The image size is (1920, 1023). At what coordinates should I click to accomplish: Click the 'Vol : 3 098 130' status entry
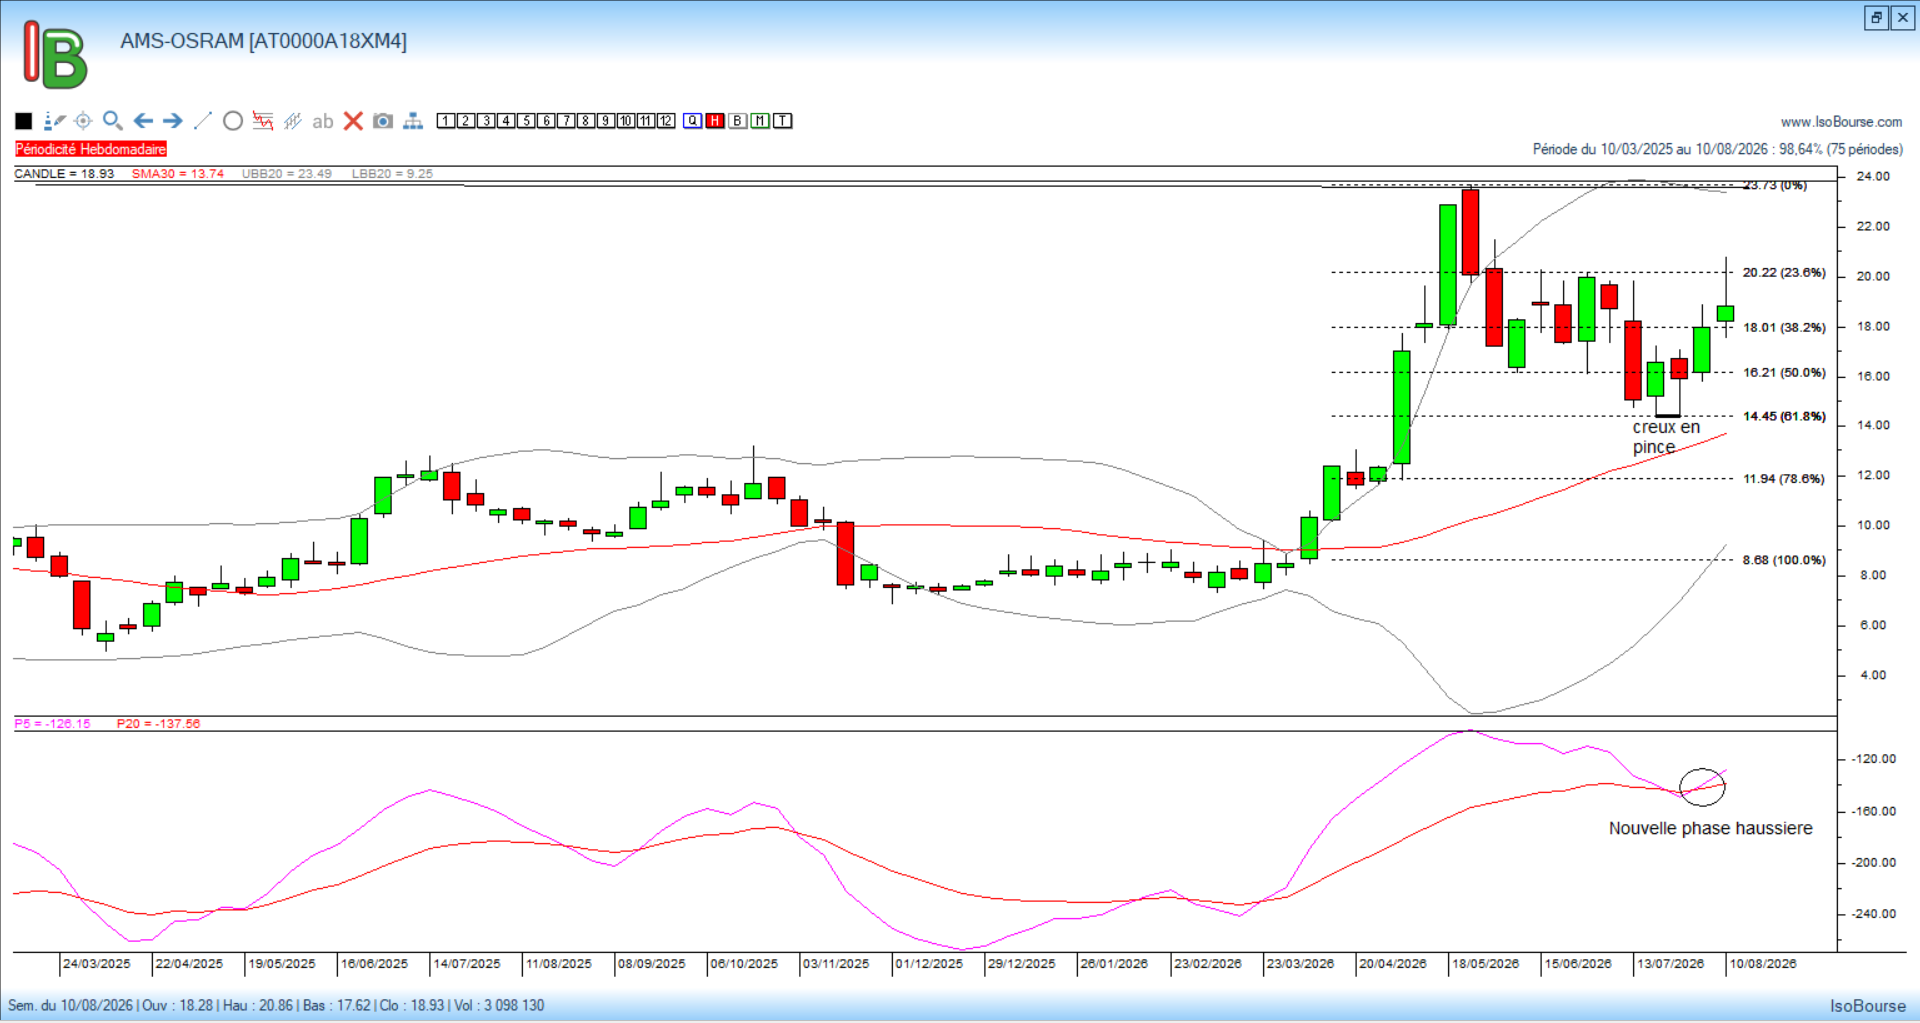pyautogui.click(x=498, y=1006)
